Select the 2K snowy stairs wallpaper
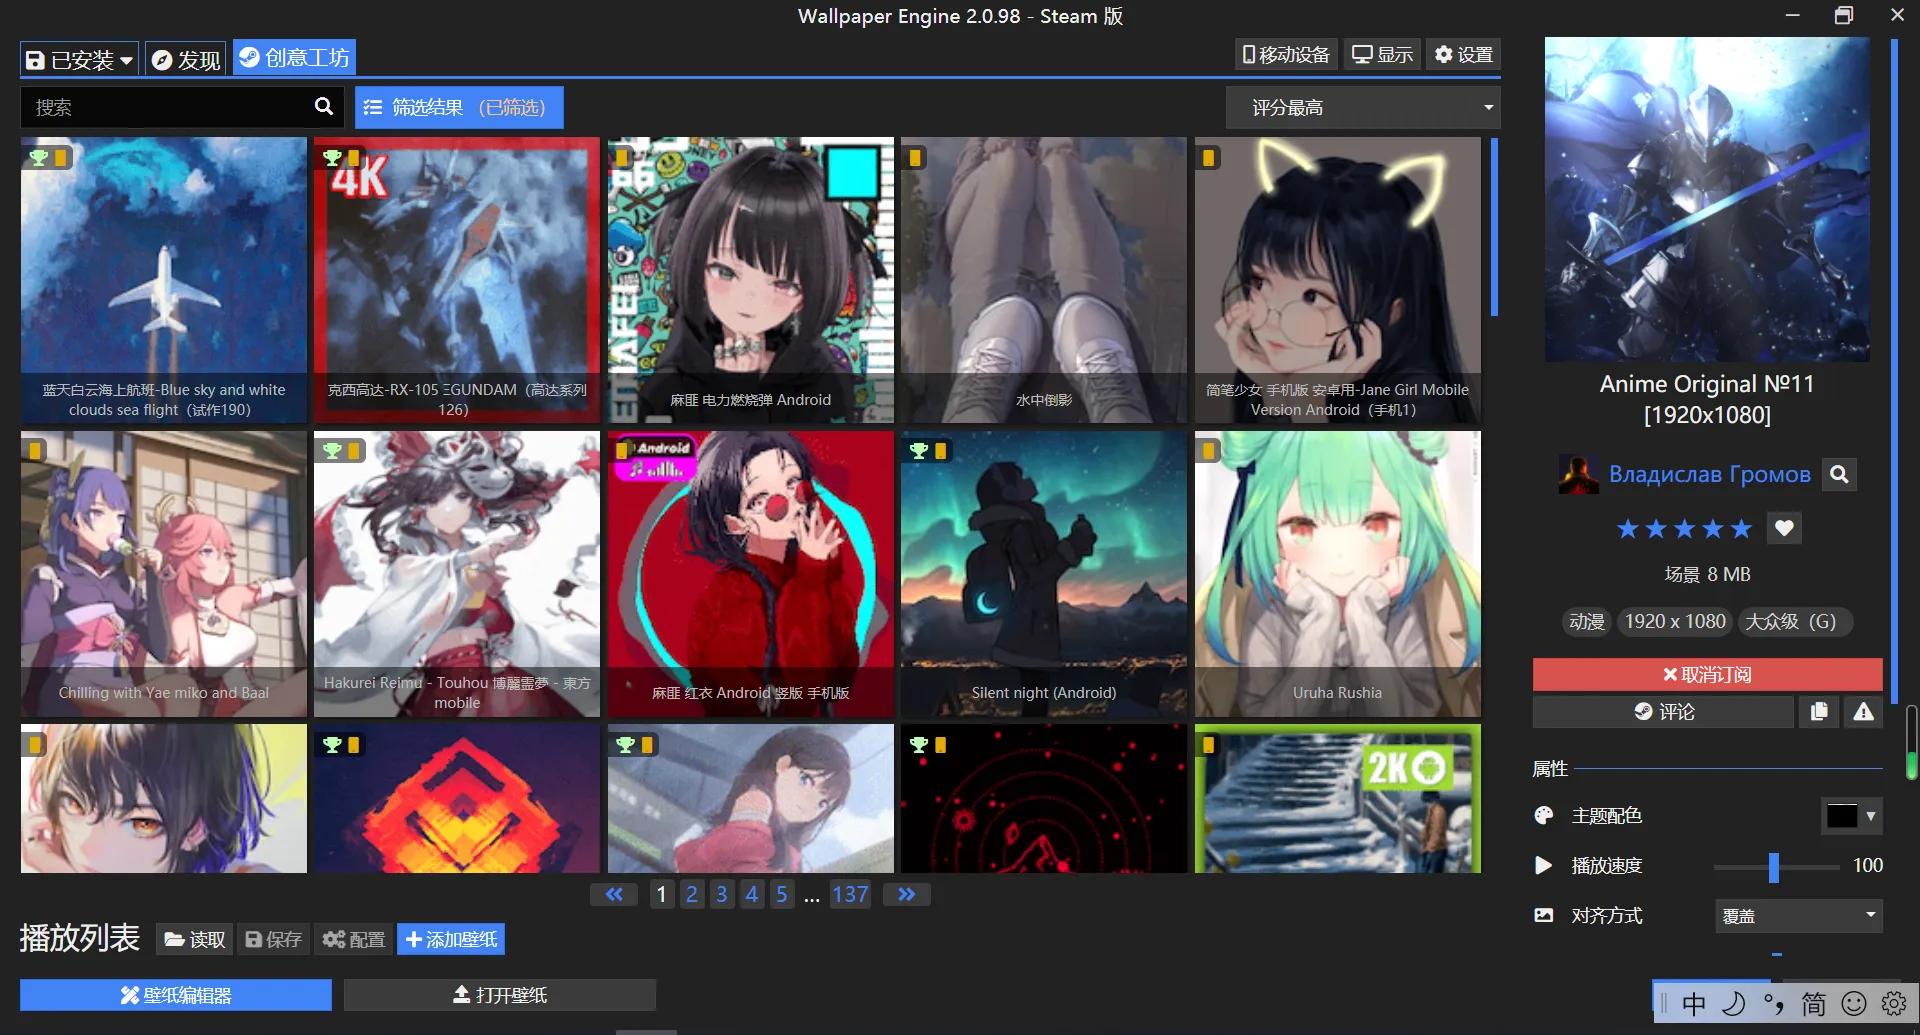 click(1338, 799)
